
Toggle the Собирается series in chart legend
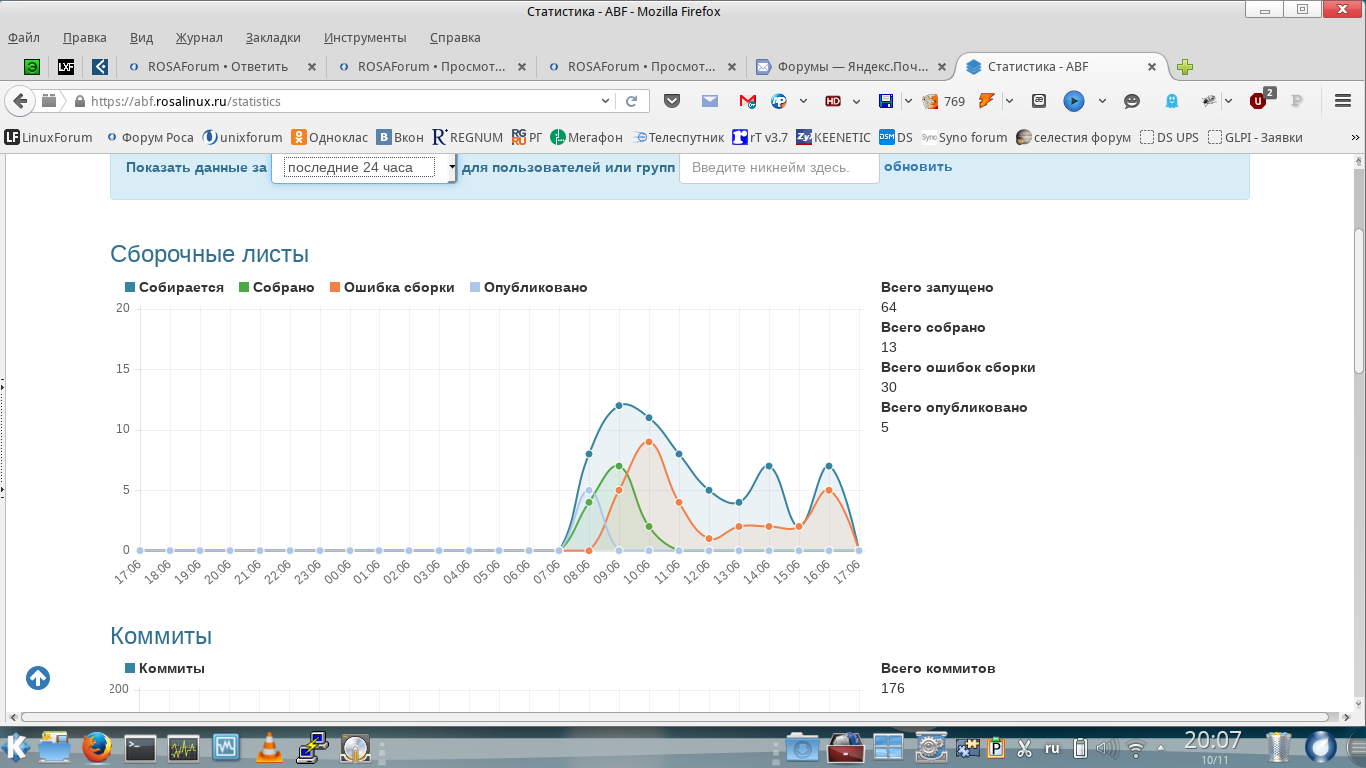click(x=174, y=288)
